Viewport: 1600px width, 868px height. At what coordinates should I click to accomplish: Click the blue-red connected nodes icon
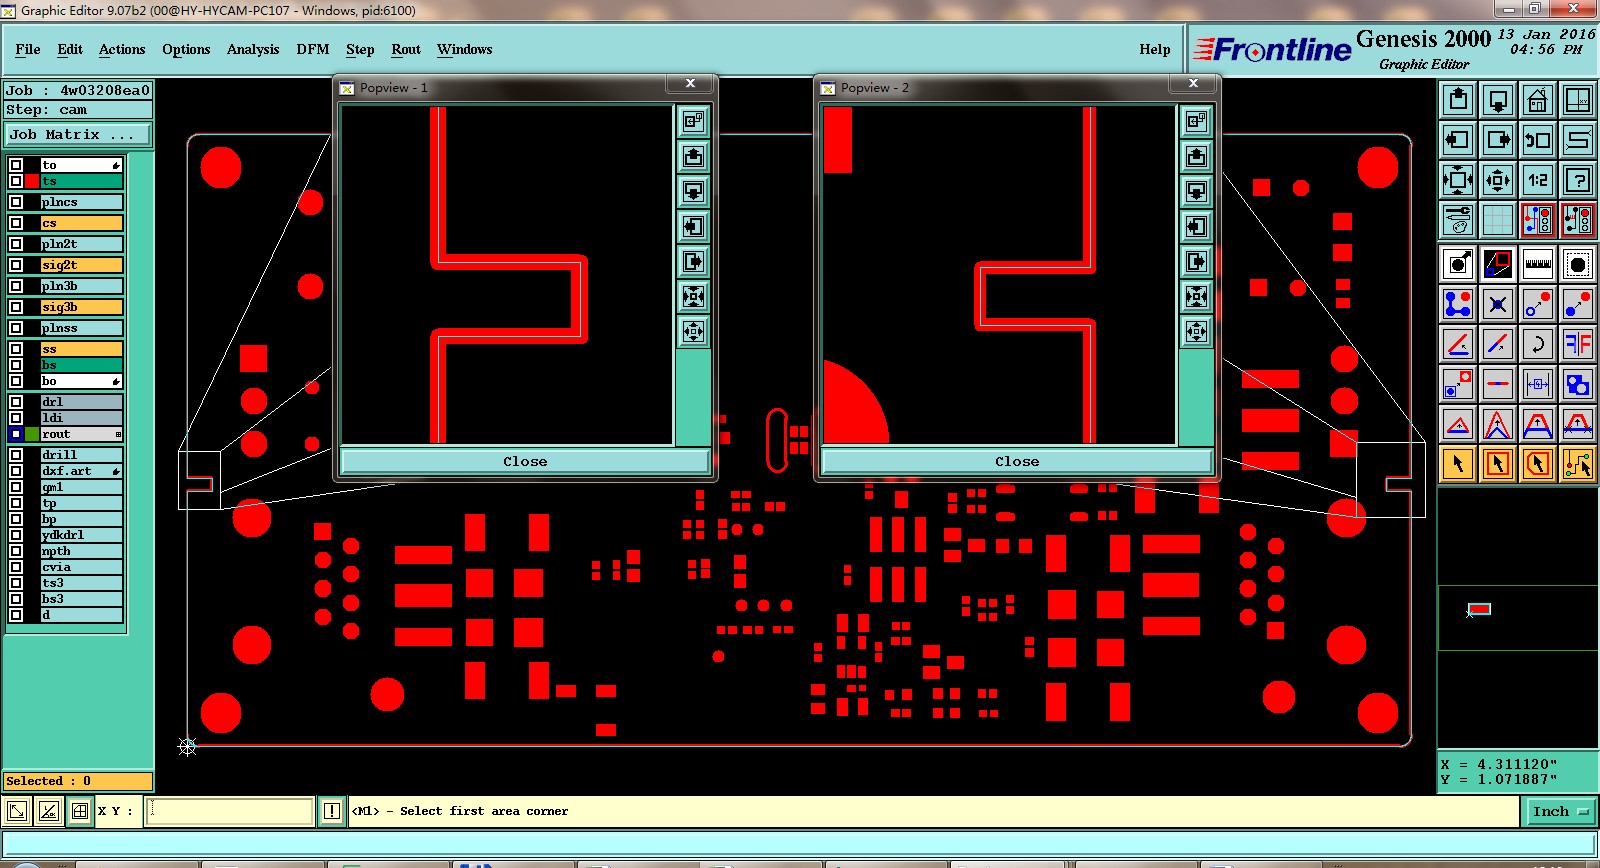1458,304
